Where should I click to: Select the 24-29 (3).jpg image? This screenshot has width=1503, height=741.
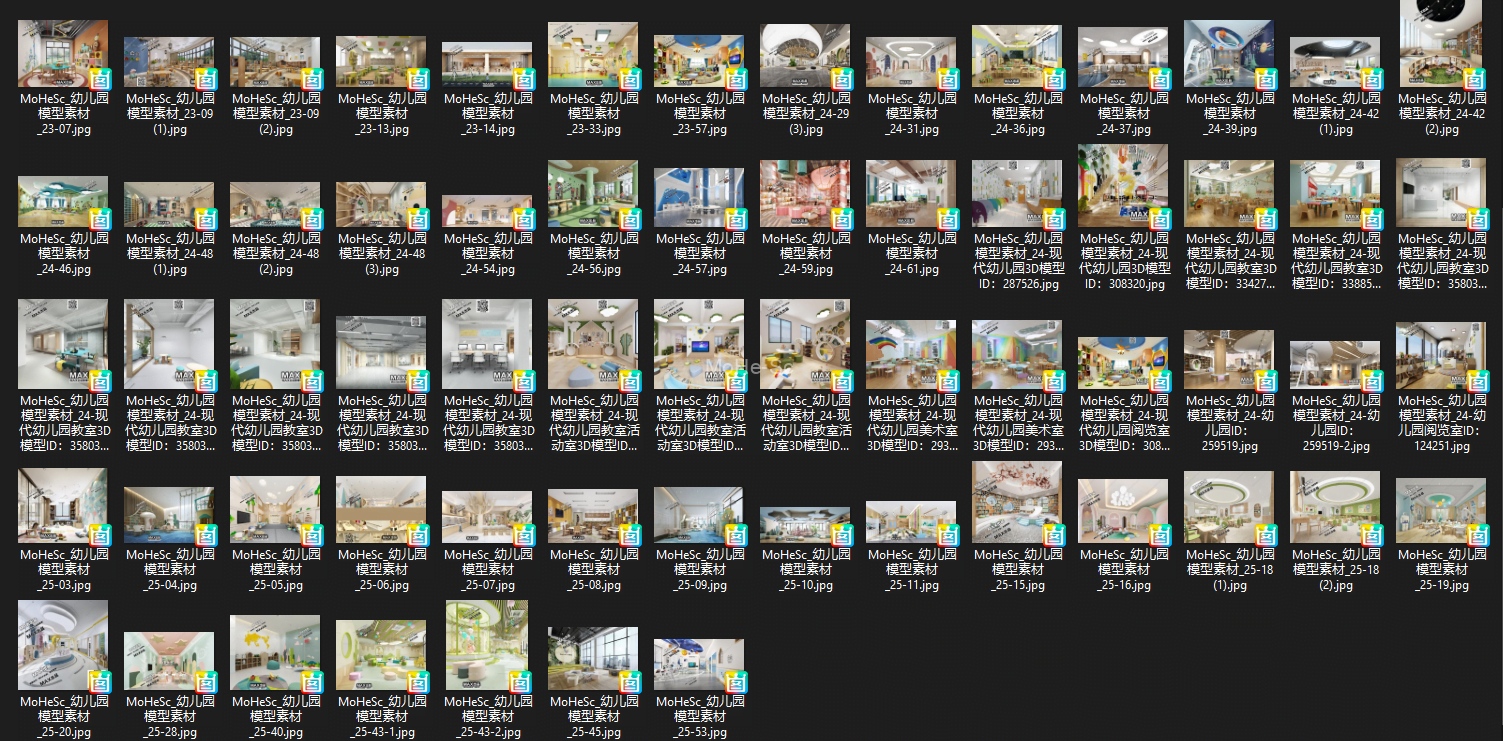pyautogui.click(x=805, y=57)
